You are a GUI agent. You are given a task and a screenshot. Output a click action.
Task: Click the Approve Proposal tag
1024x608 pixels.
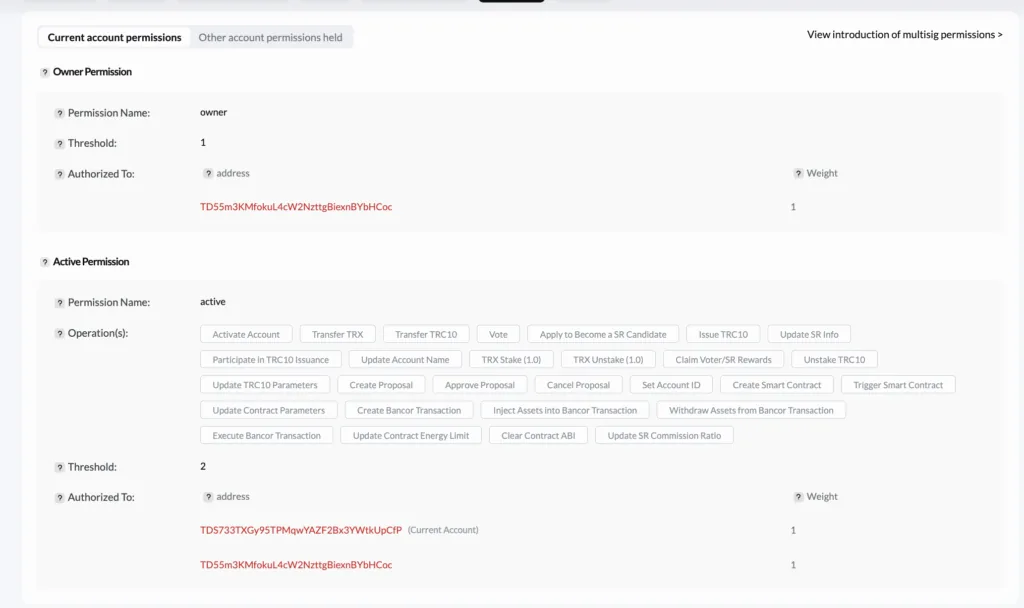click(x=480, y=385)
